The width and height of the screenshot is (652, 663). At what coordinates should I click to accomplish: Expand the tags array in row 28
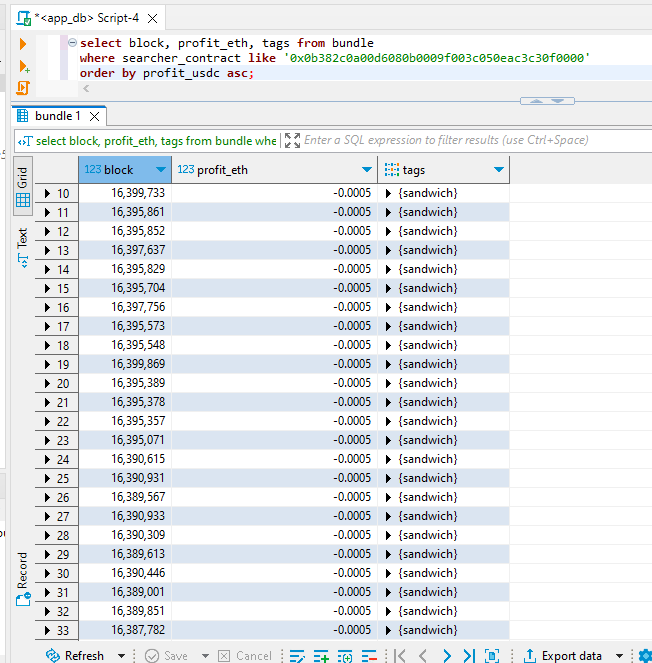(x=388, y=535)
